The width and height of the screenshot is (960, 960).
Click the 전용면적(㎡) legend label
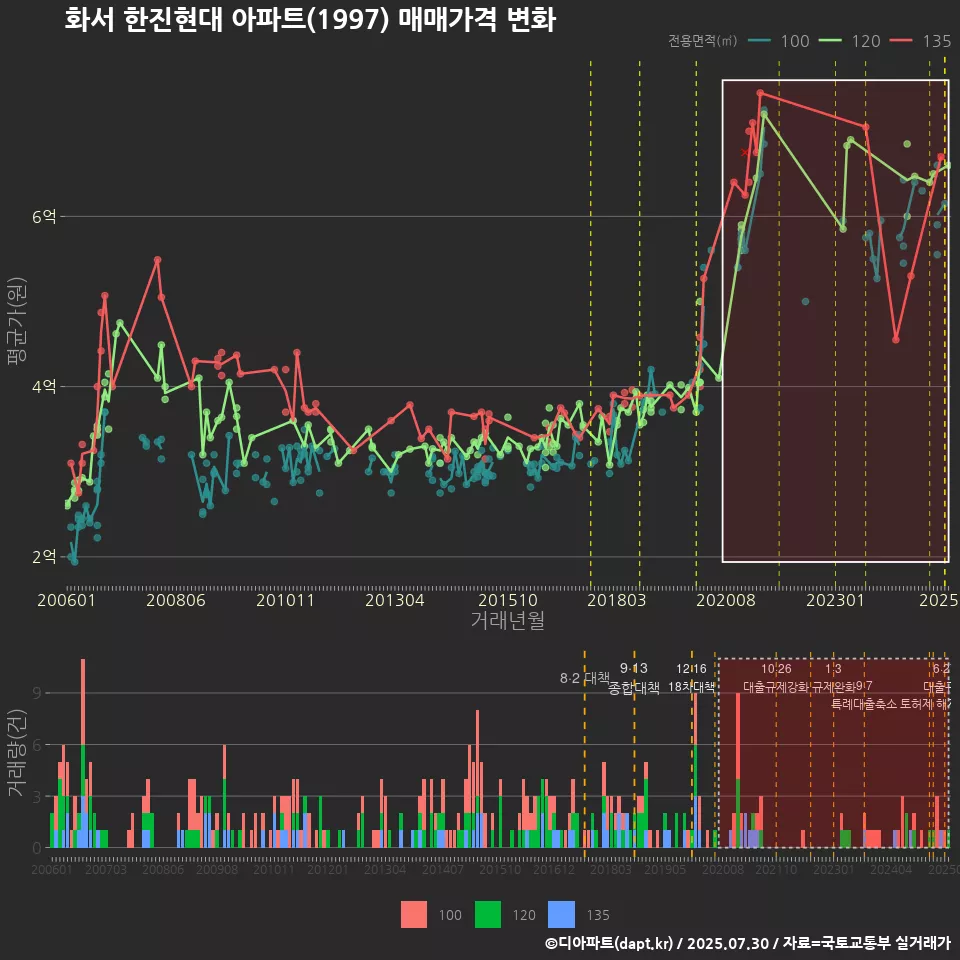pos(702,40)
